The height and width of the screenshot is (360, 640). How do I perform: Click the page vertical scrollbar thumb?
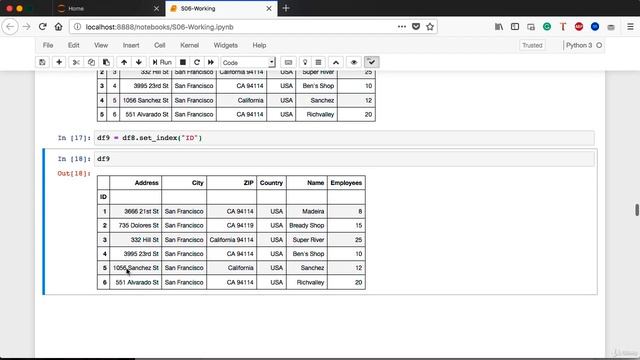pyautogui.click(x=637, y=209)
